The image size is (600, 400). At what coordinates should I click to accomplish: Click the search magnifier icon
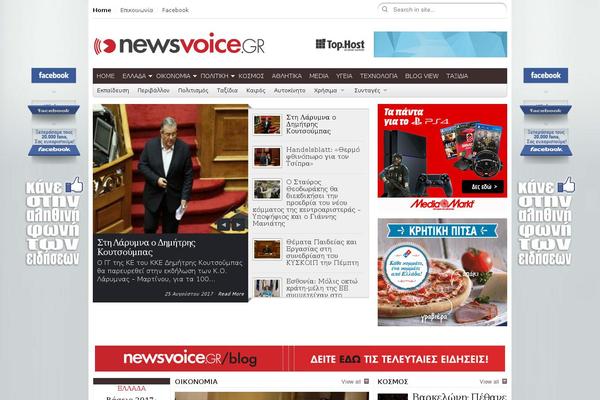pos(385,9)
